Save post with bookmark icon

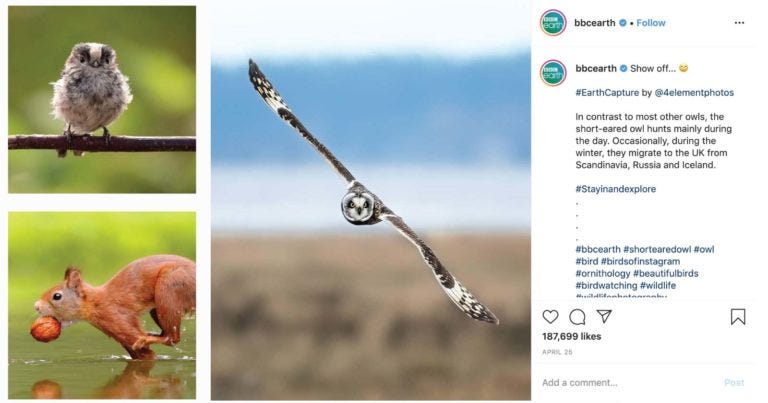pos(738,317)
